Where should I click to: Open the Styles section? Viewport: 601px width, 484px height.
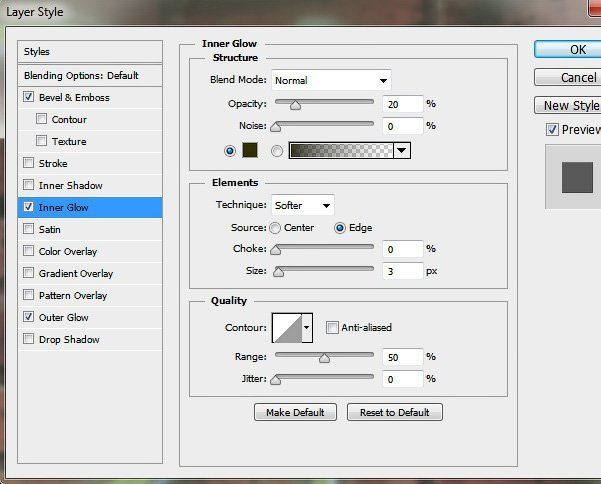90,51
